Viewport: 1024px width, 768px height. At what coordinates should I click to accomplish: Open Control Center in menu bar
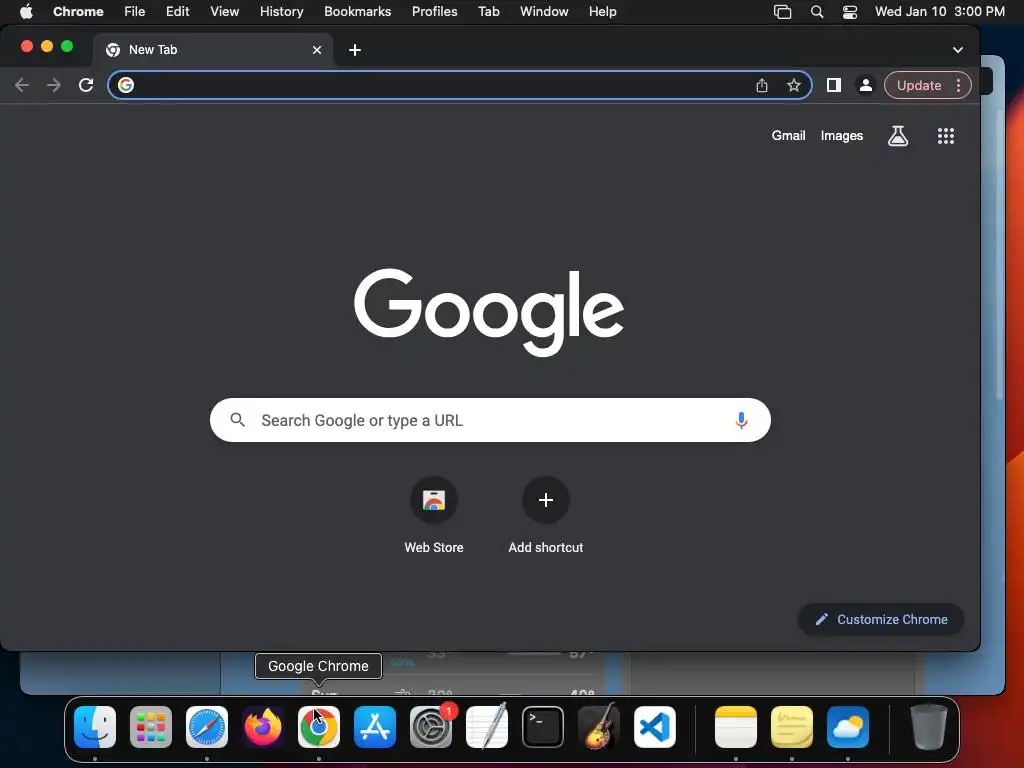pos(850,12)
